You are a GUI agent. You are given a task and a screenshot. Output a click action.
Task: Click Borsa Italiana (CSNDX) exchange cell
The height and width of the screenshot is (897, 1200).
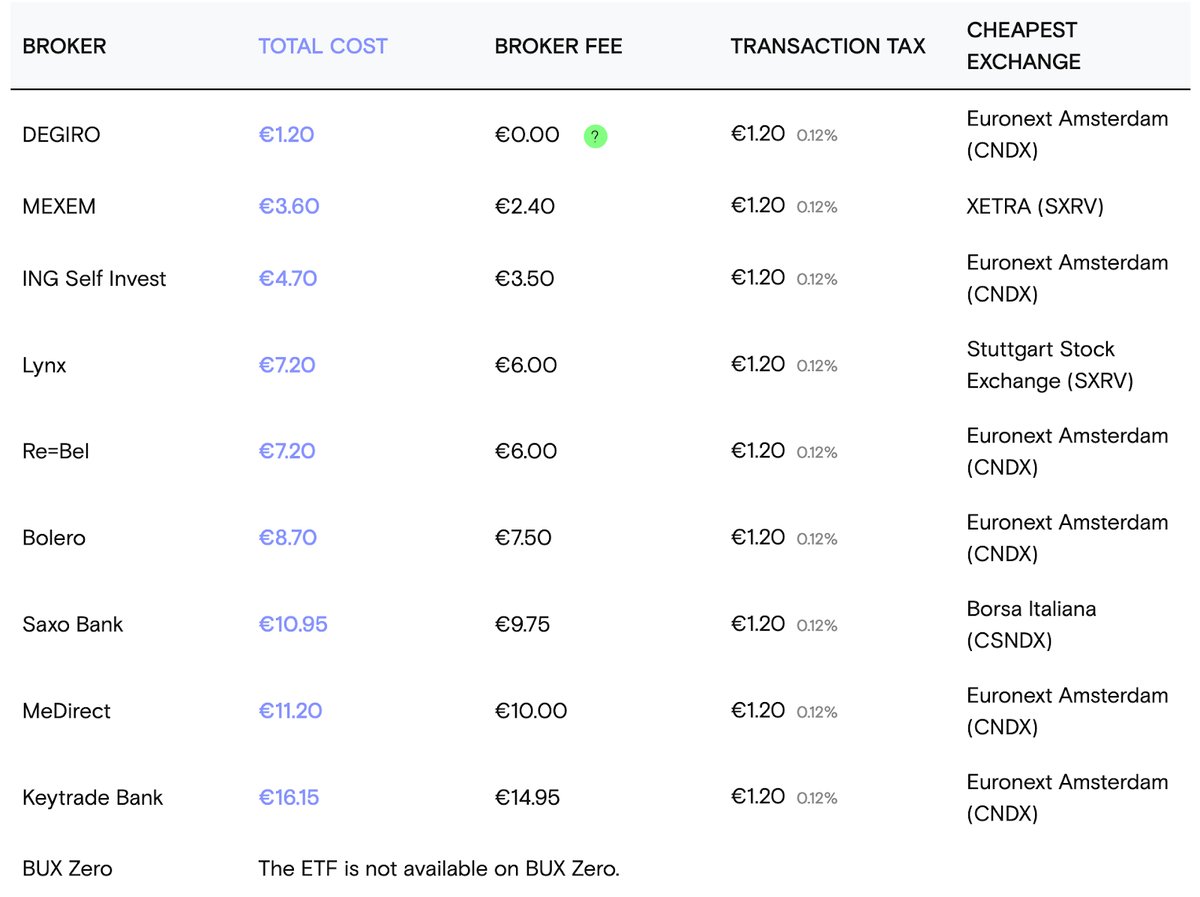1031,624
